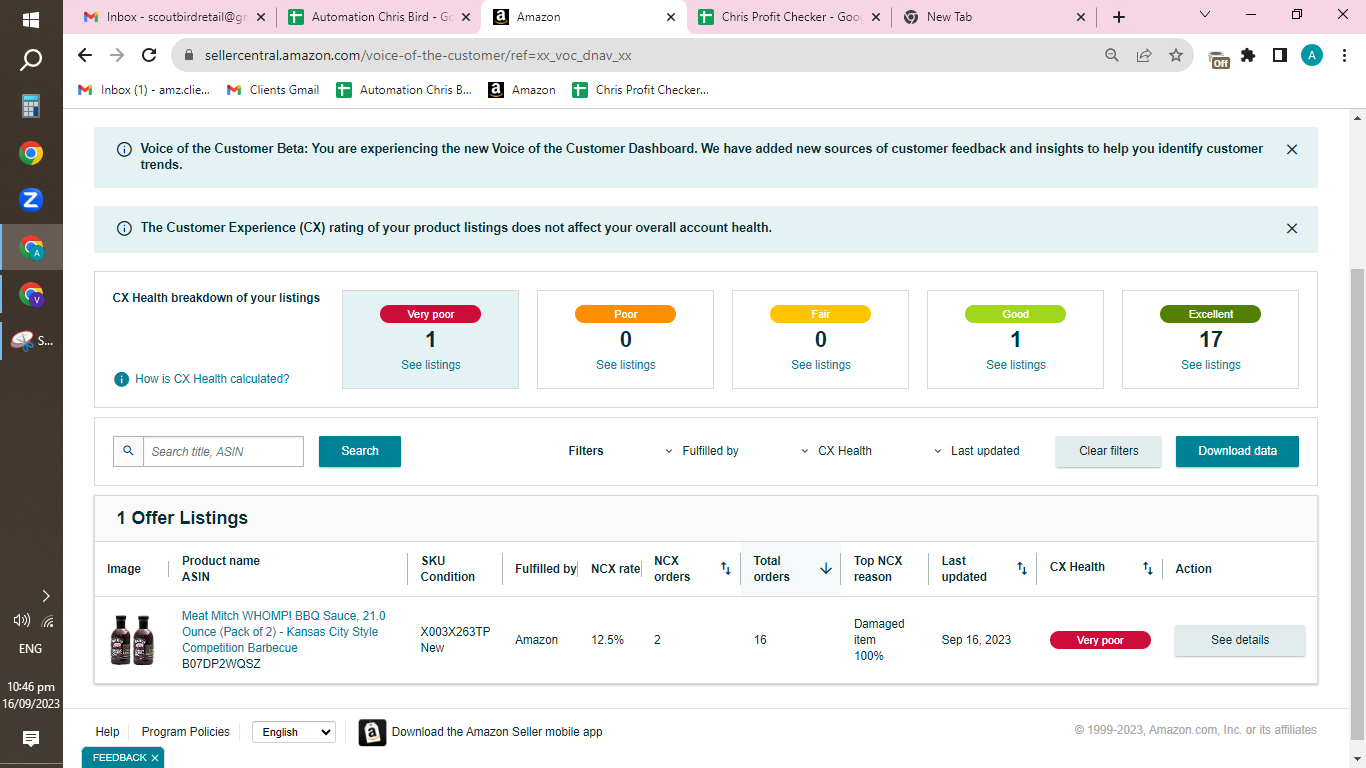Open the Clients Gmail bookmark
Image resolution: width=1366 pixels, height=768 pixels.
tap(273, 90)
